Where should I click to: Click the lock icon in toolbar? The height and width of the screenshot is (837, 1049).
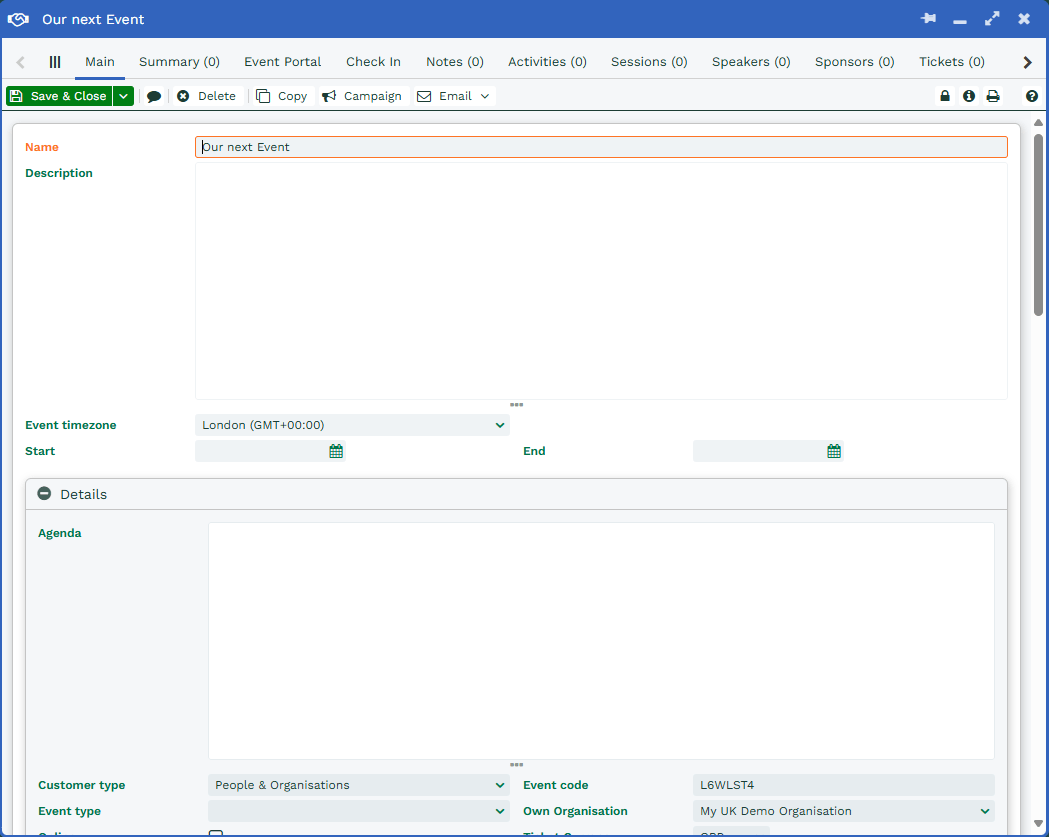click(945, 96)
